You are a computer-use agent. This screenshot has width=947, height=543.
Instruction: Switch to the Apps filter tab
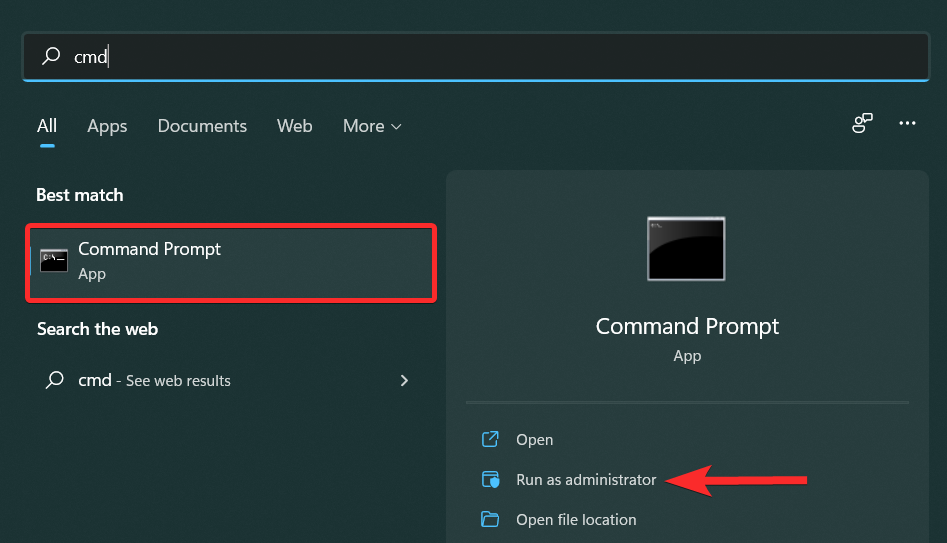pyautogui.click(x=107, y=126)
